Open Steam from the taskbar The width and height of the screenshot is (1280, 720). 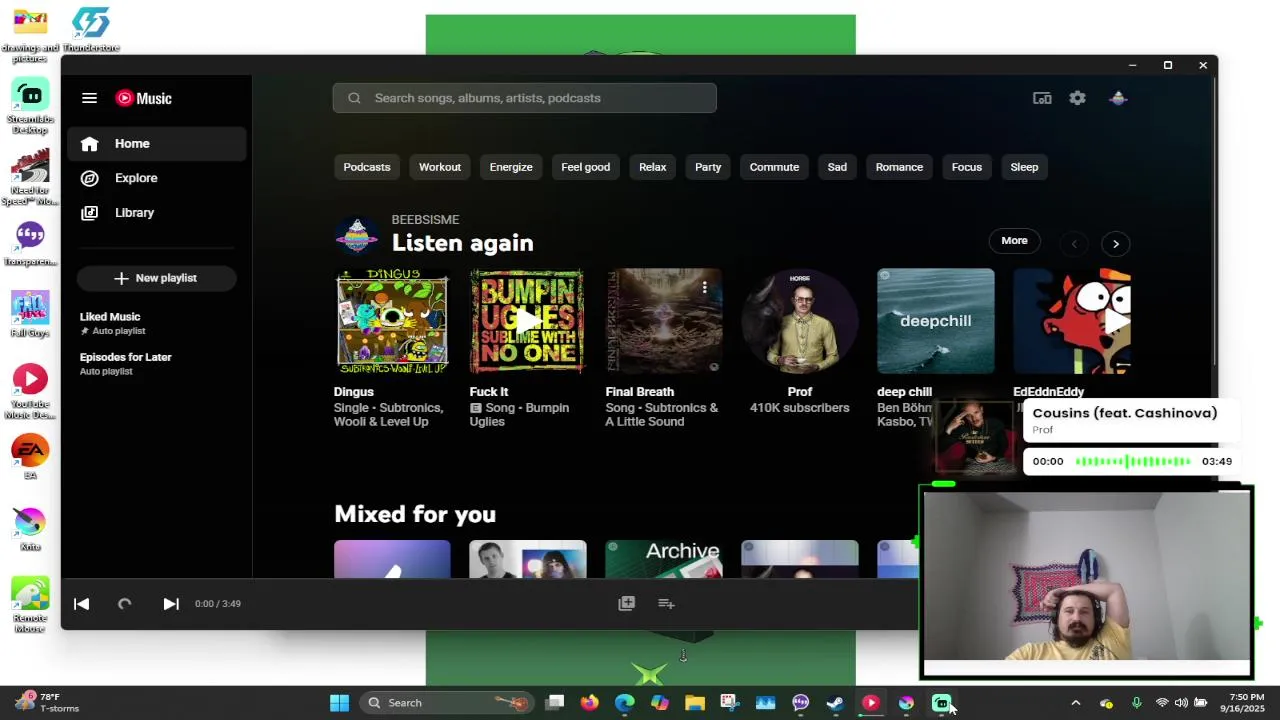tap(835, 703)
